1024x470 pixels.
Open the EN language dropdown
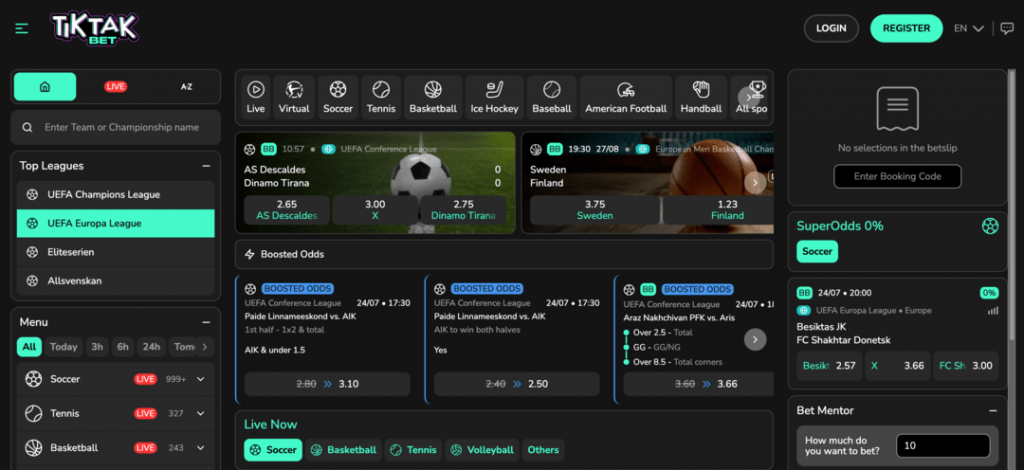coord(968,29)
